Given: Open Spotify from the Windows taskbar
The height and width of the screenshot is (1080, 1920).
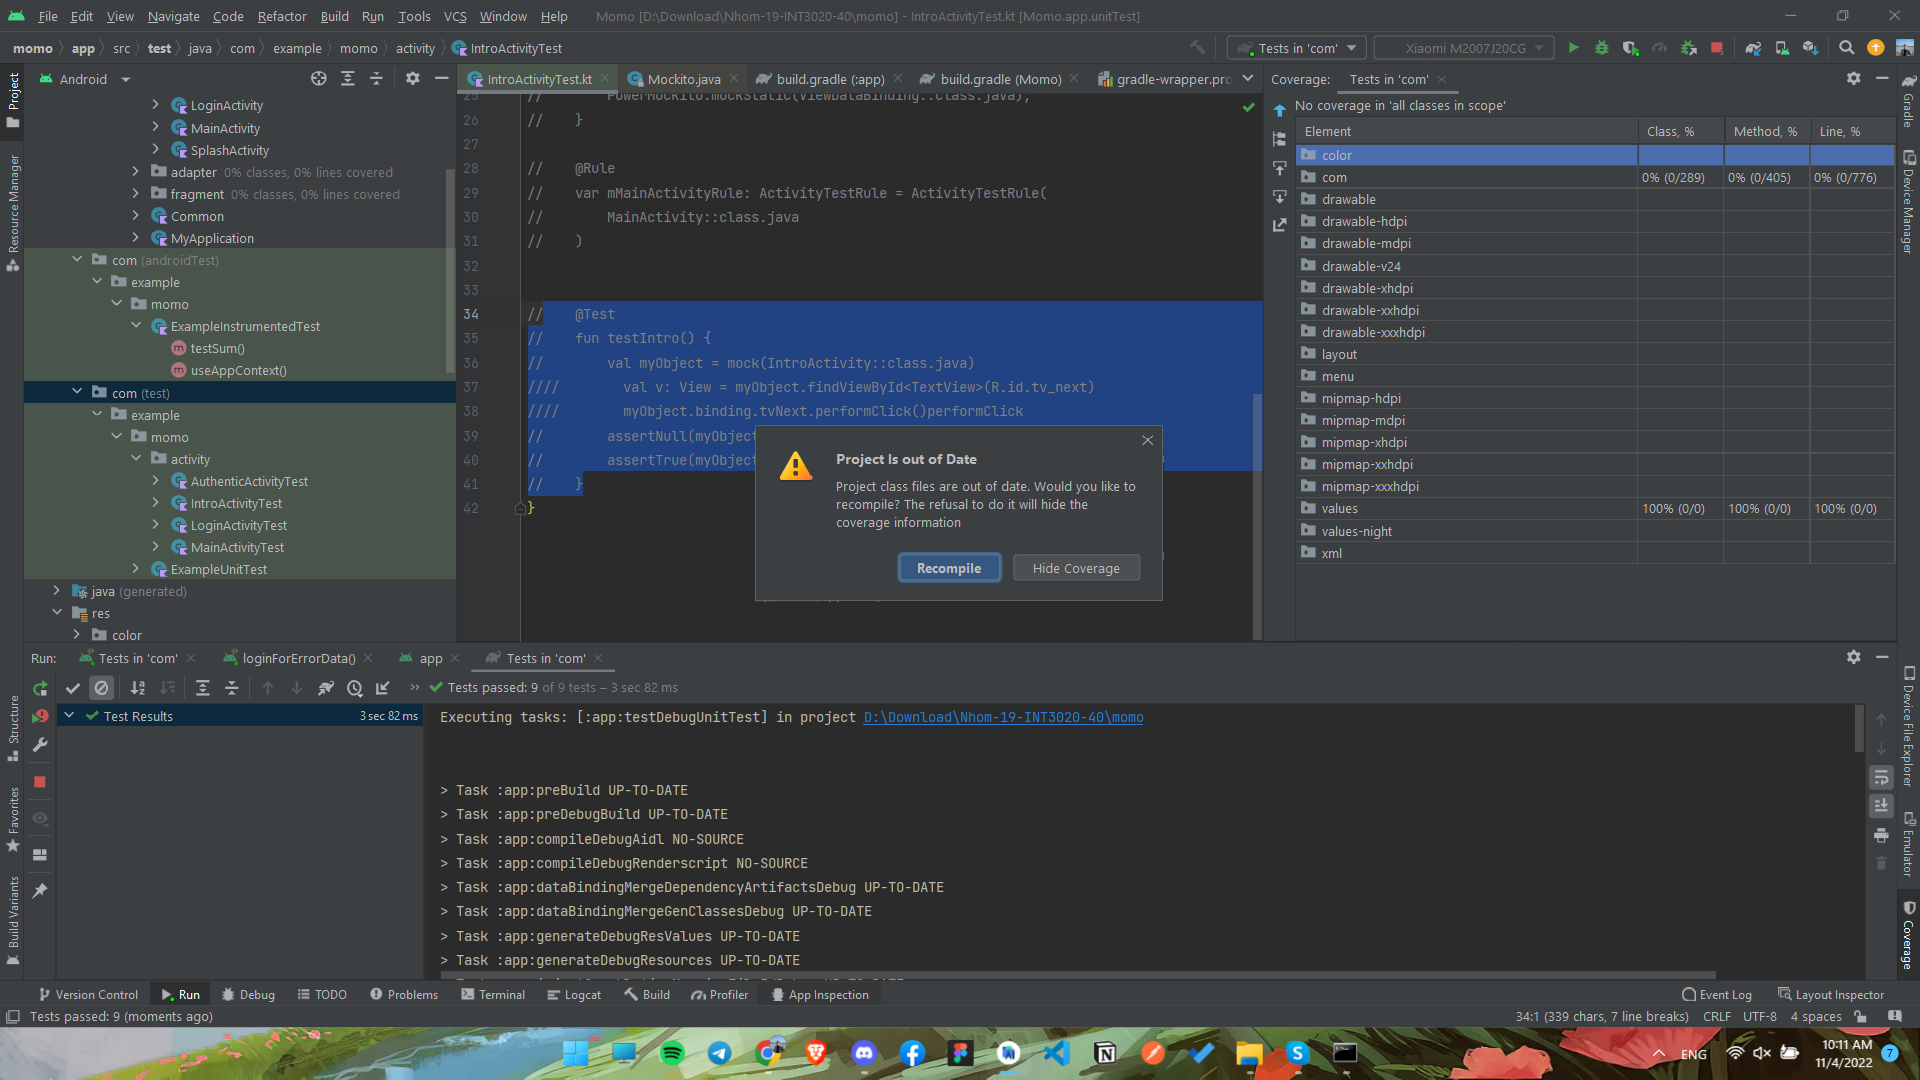Looking at the screenshot, I should coord(672,1053).
